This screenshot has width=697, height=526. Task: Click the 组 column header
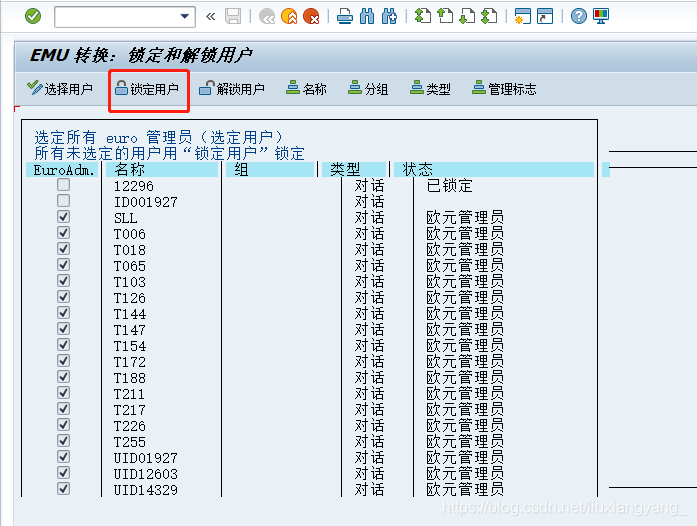pyautogui.click(x=270, y=169)
